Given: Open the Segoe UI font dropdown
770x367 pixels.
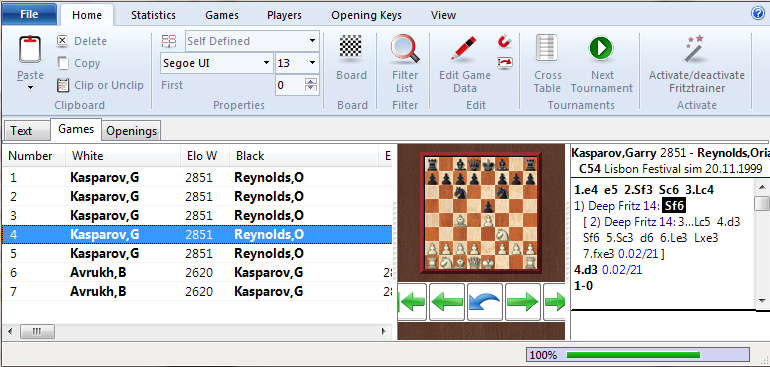Looking at the screenshot, I should pos(266,63).
